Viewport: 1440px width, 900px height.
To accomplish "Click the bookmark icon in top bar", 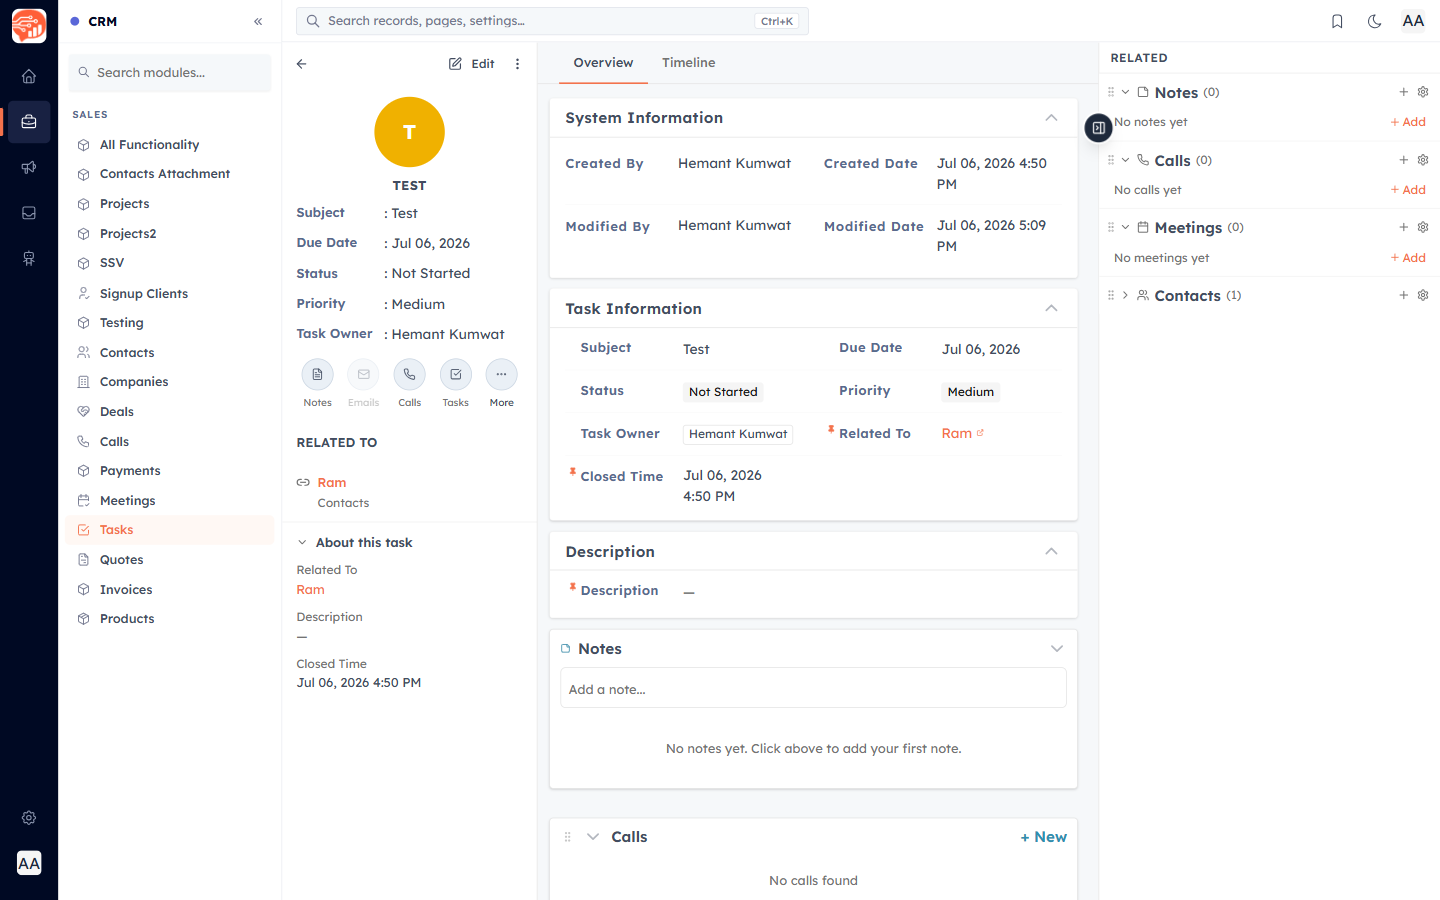I will (1337, 21).
